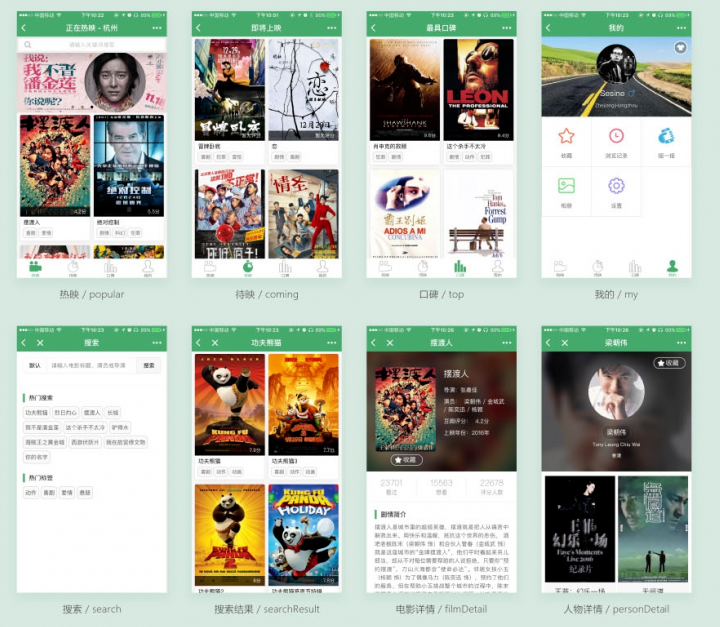Open three-dot menu on 即将上映 screen
The width and height of the screenshot is (720, 627).
[x=332, y=28]
